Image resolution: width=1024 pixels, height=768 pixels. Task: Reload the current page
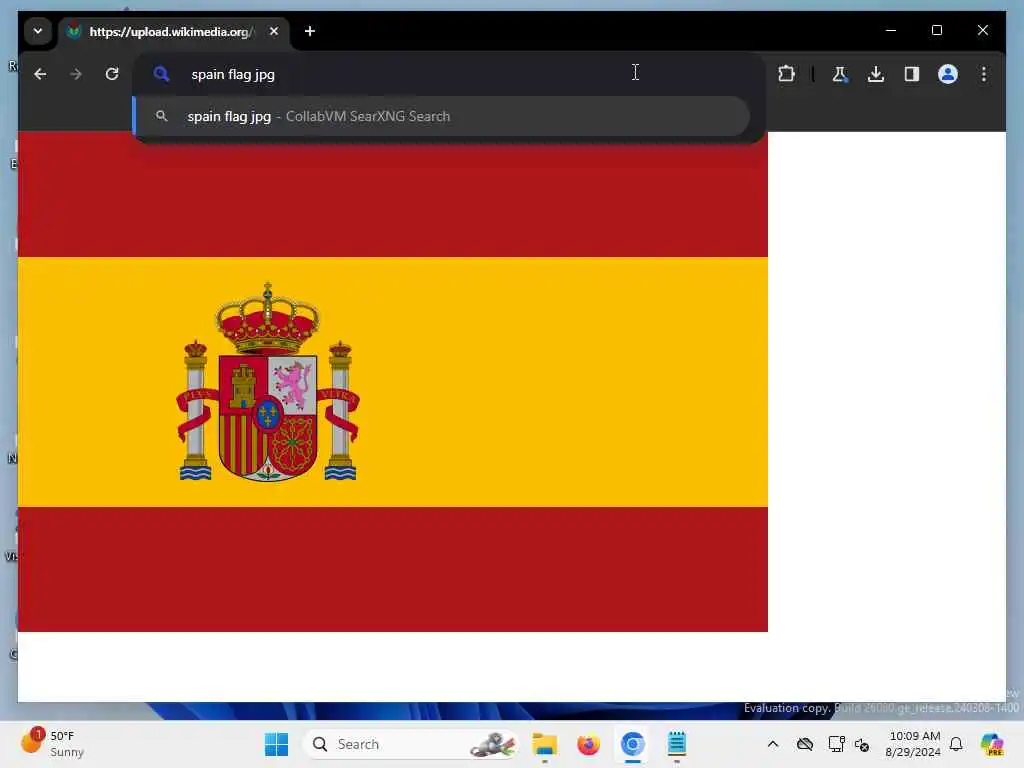coord(112,74)
